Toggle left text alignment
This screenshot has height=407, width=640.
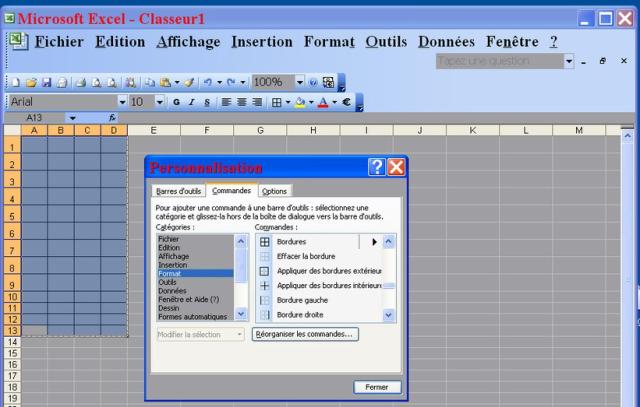pyautogui.click(x=226, y=102)
